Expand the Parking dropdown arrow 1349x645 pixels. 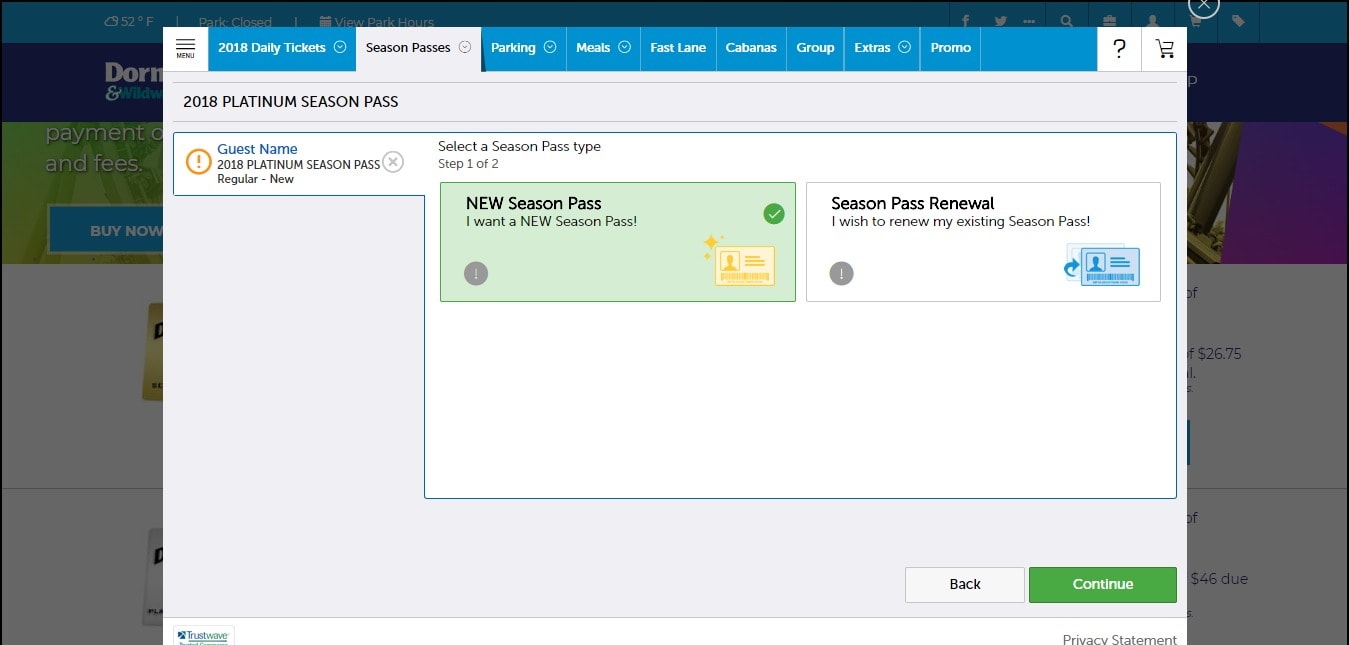550,47
